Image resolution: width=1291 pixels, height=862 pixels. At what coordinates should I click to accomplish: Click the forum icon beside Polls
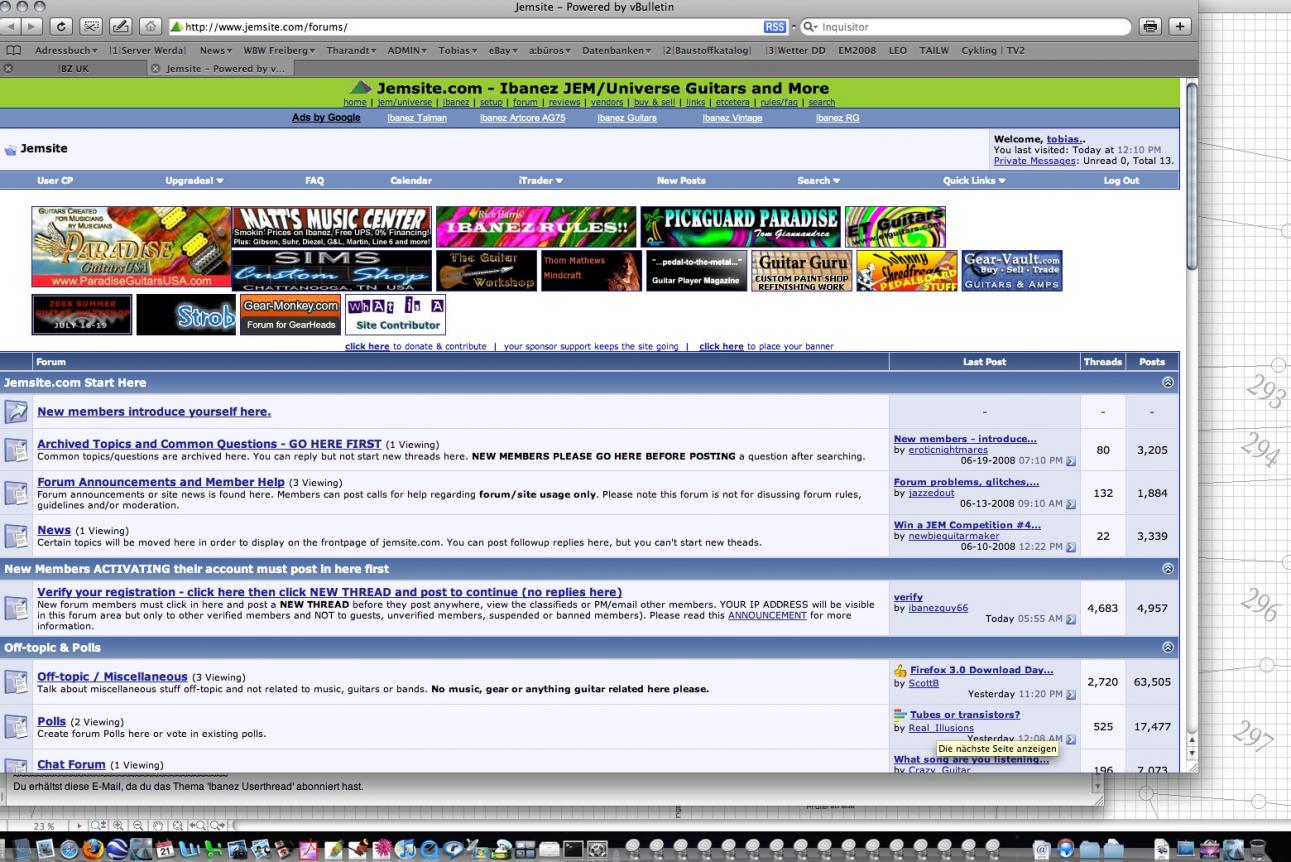(x=16, y=726)
